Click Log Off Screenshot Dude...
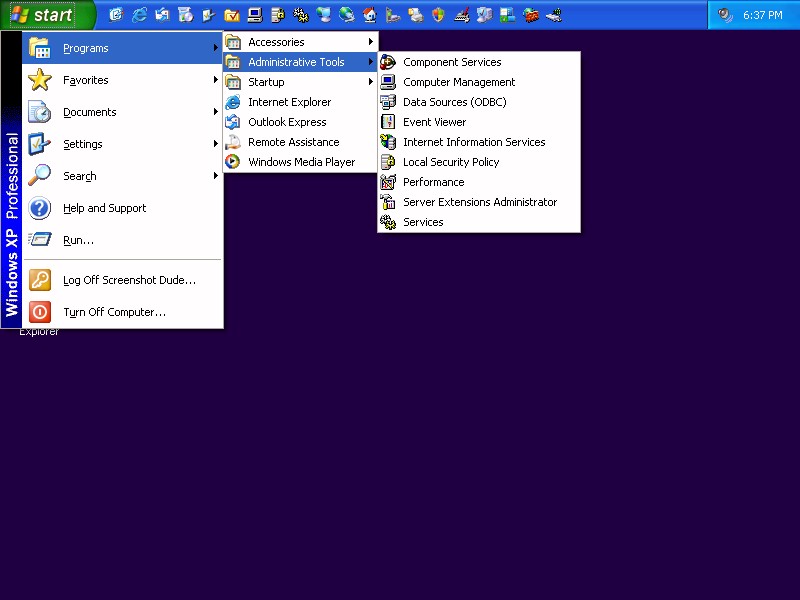Viewport: 800px width, 600px height. click(129, 280)
